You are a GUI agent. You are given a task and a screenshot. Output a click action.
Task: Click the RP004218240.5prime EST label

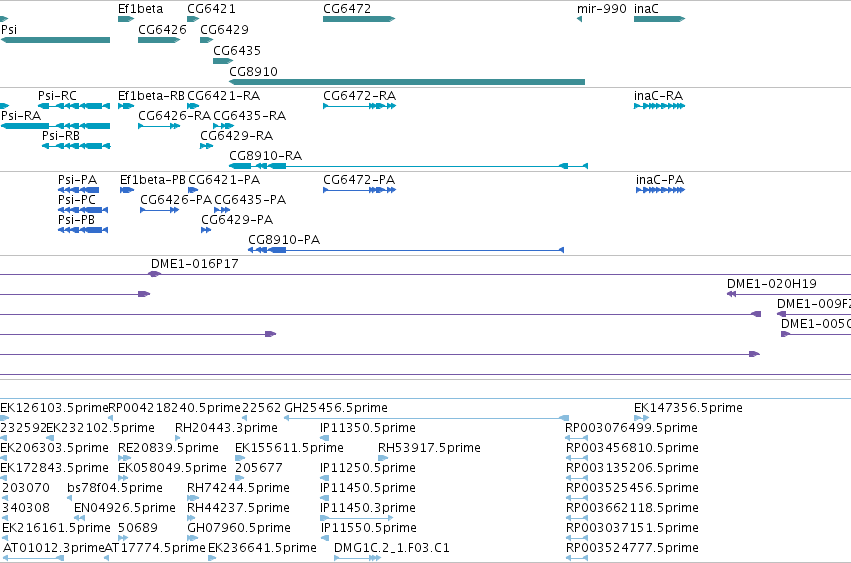point(174,408)
